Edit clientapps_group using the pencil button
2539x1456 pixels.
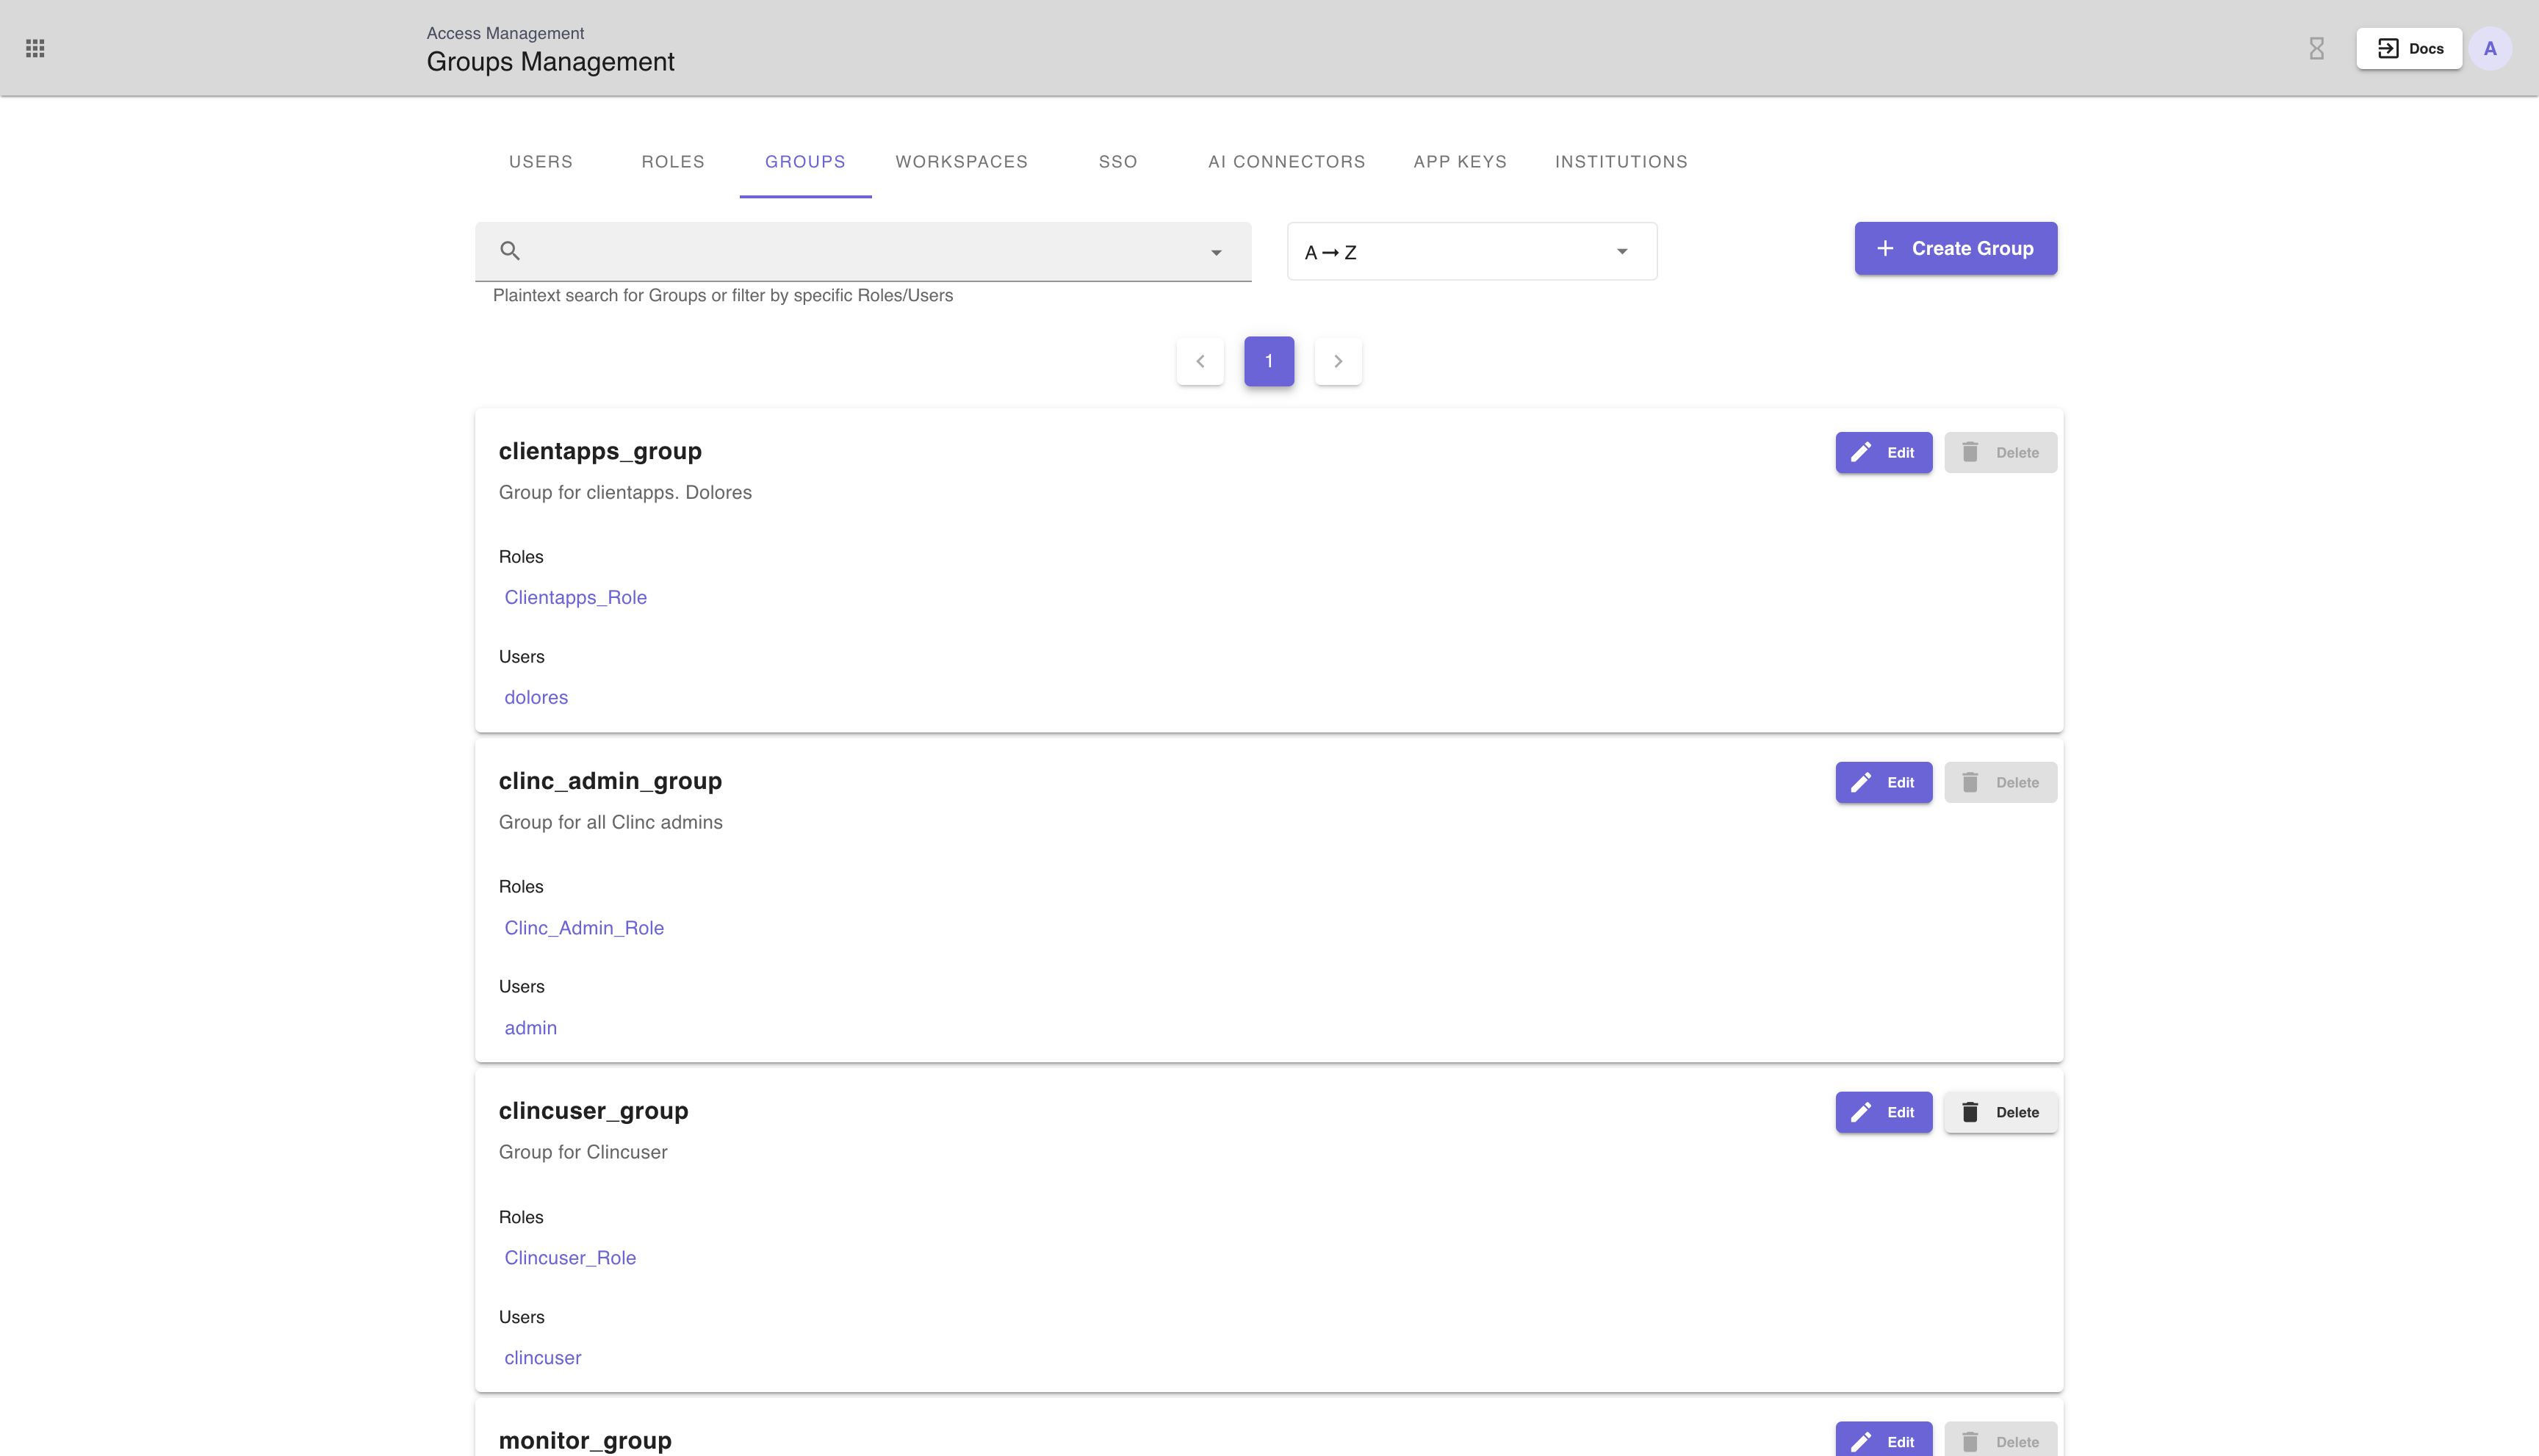tap(1883, 452)
